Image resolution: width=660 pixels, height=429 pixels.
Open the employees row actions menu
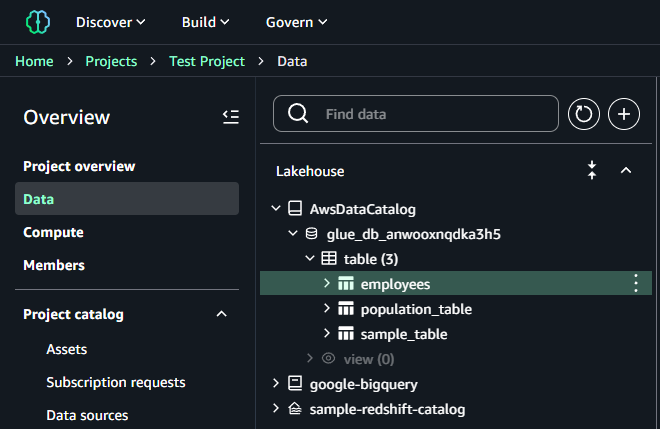tap(636, 283)
